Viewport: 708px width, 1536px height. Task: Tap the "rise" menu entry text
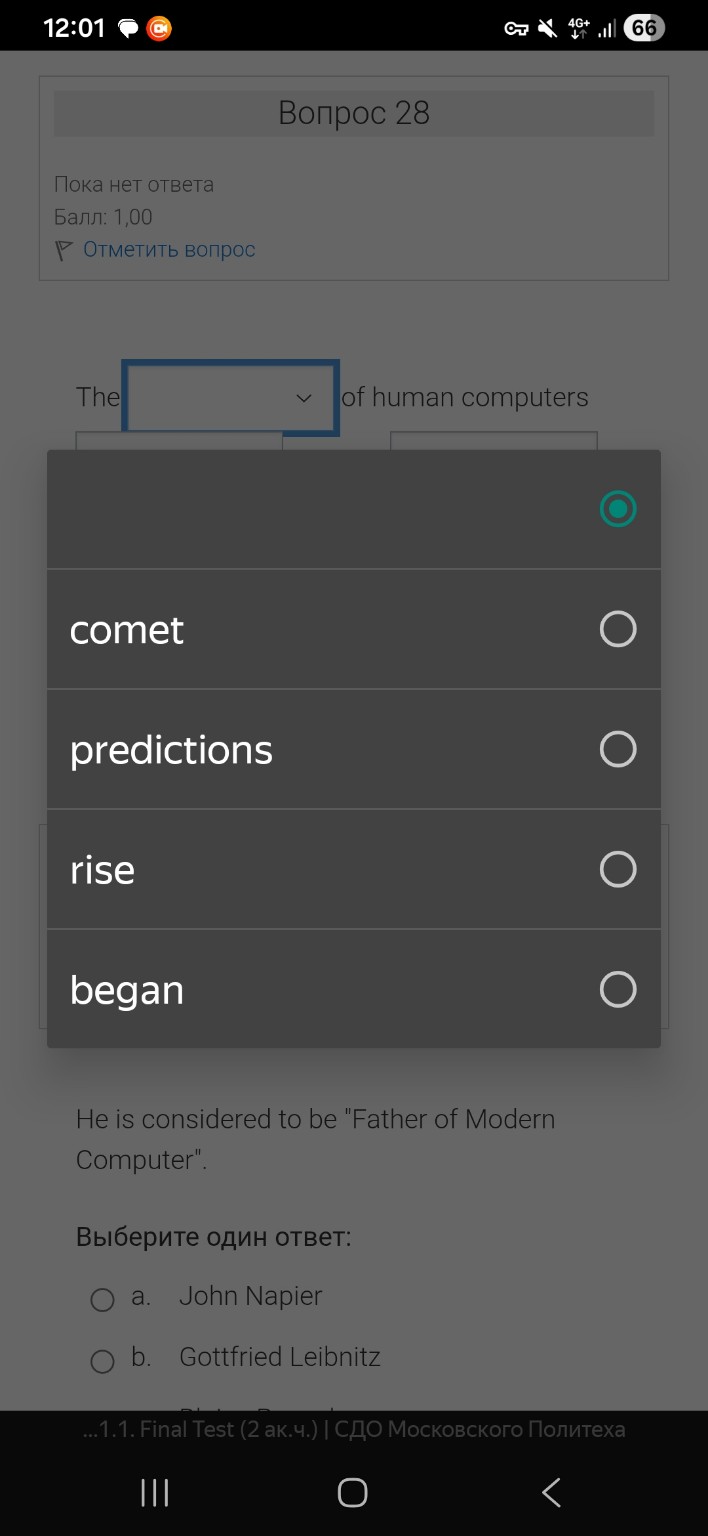pos(102,870)
